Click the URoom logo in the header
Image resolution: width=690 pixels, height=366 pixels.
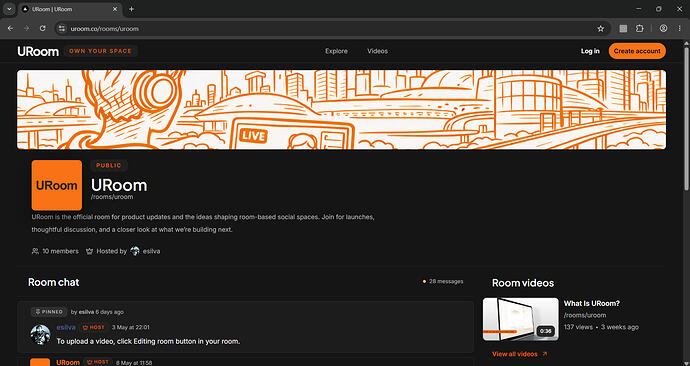38,51
